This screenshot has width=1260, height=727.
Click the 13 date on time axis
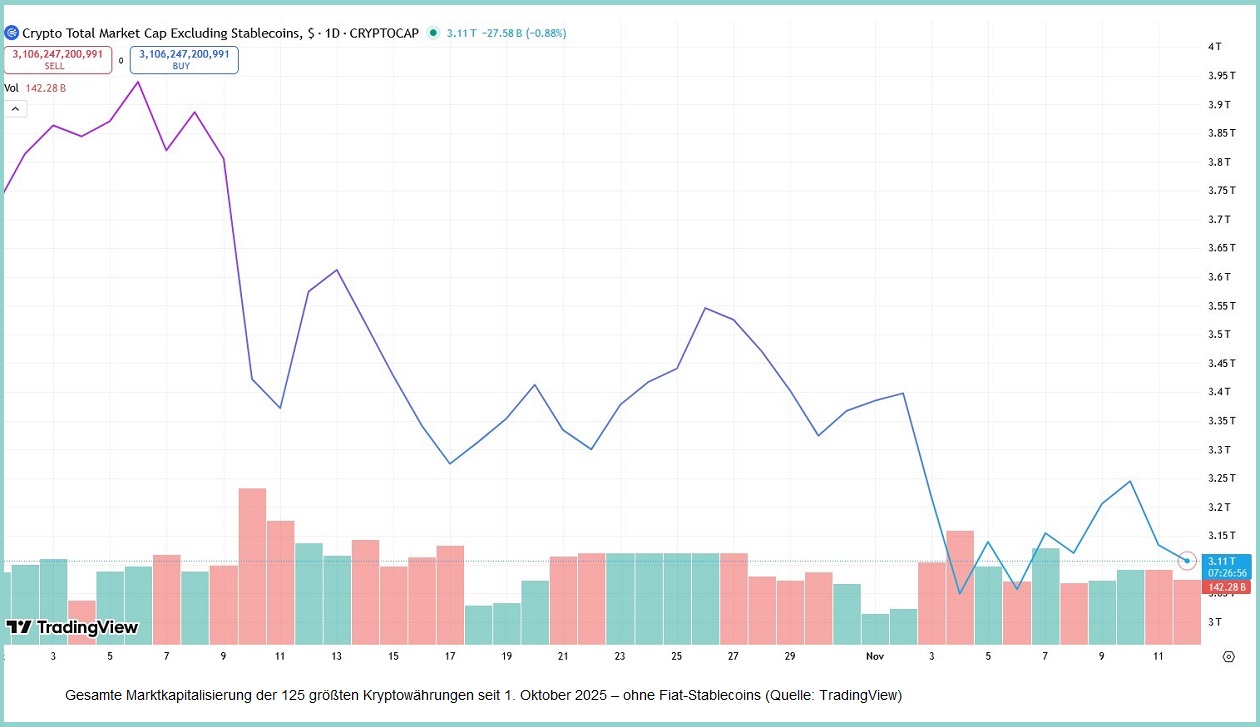337,656
